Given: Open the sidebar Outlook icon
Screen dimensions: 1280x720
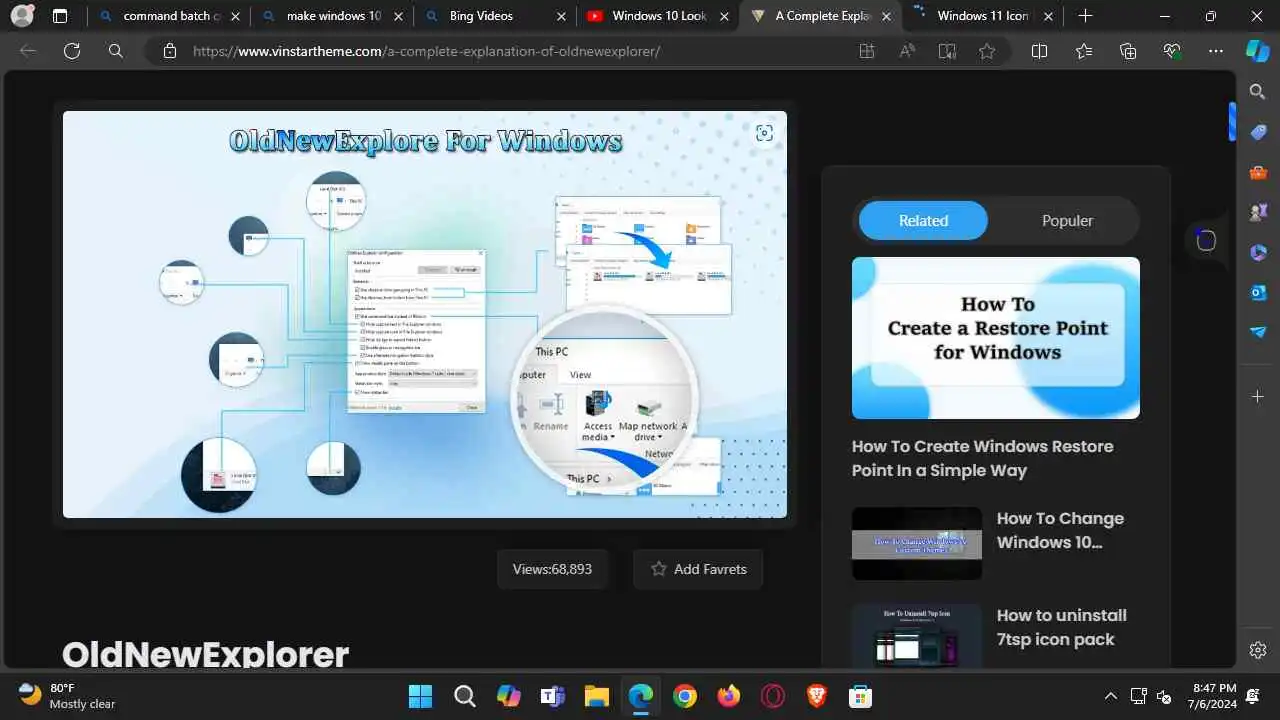Looking at the screenshot, I should [x=1258, y=292].
